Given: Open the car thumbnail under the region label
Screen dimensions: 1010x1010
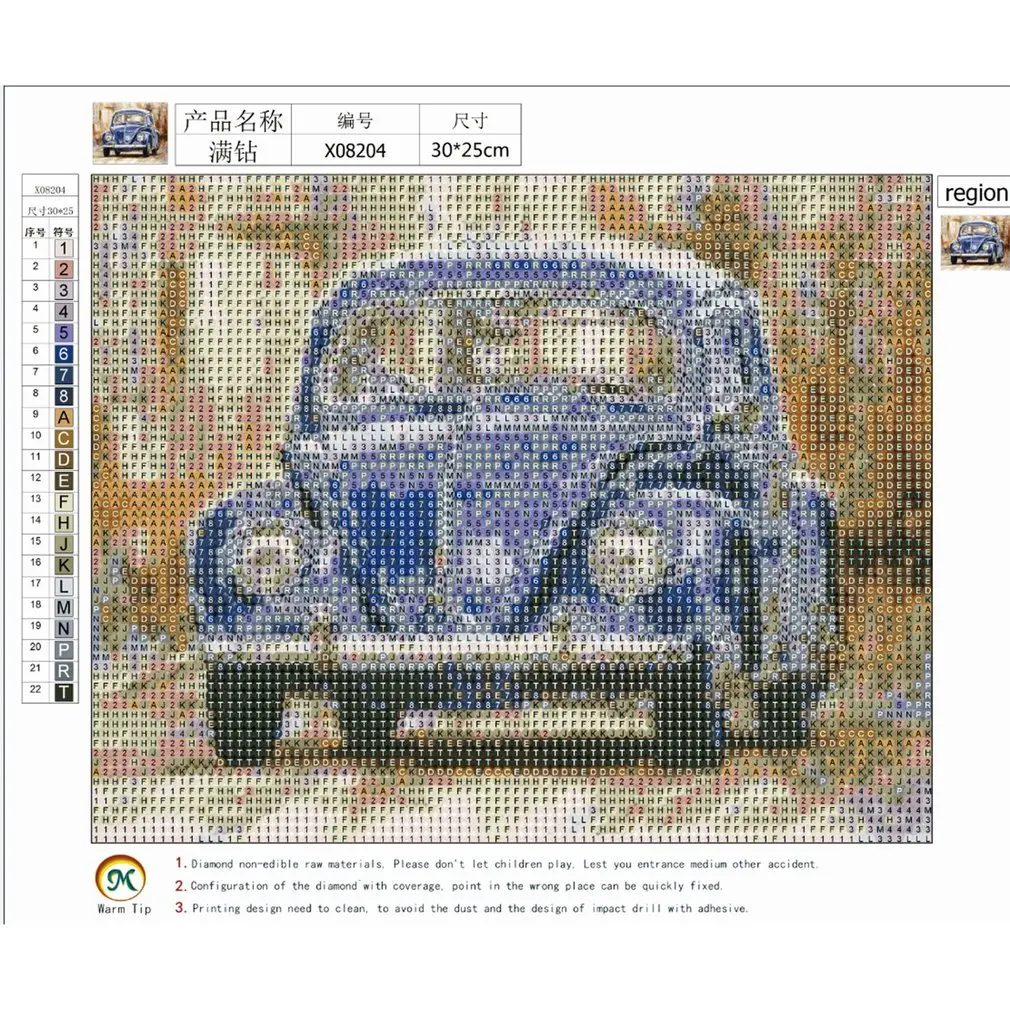Looking at the screenshot, I should coord(975,243).
